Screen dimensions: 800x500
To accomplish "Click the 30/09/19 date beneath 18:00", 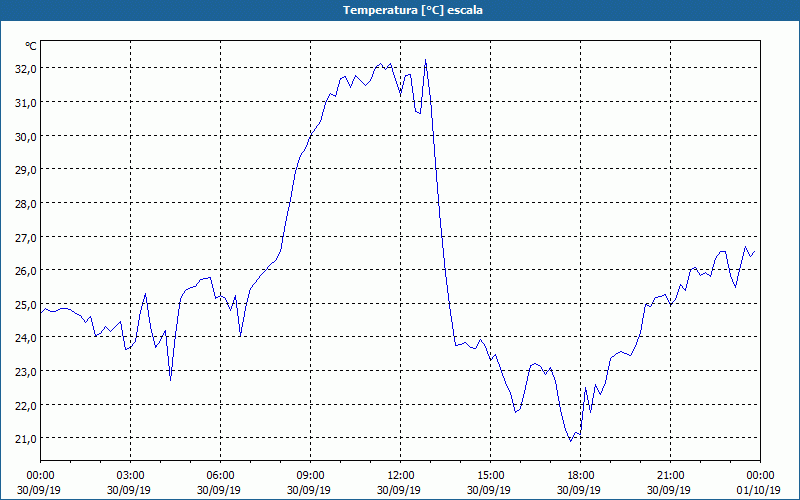I will click(x=579, y=490).
